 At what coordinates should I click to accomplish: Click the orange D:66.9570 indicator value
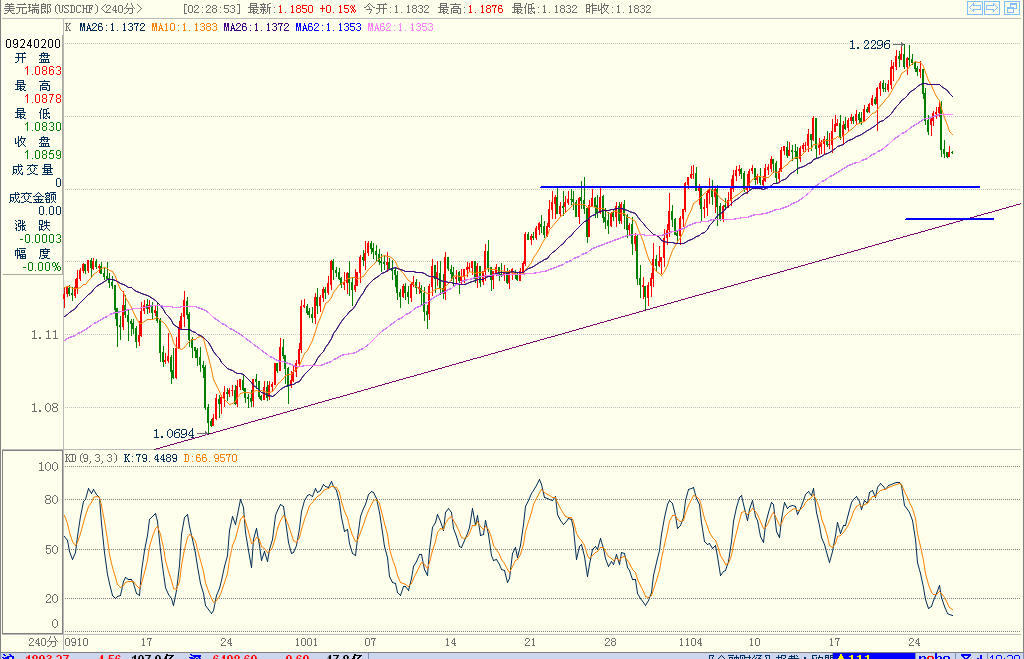(x=210, y=458)
